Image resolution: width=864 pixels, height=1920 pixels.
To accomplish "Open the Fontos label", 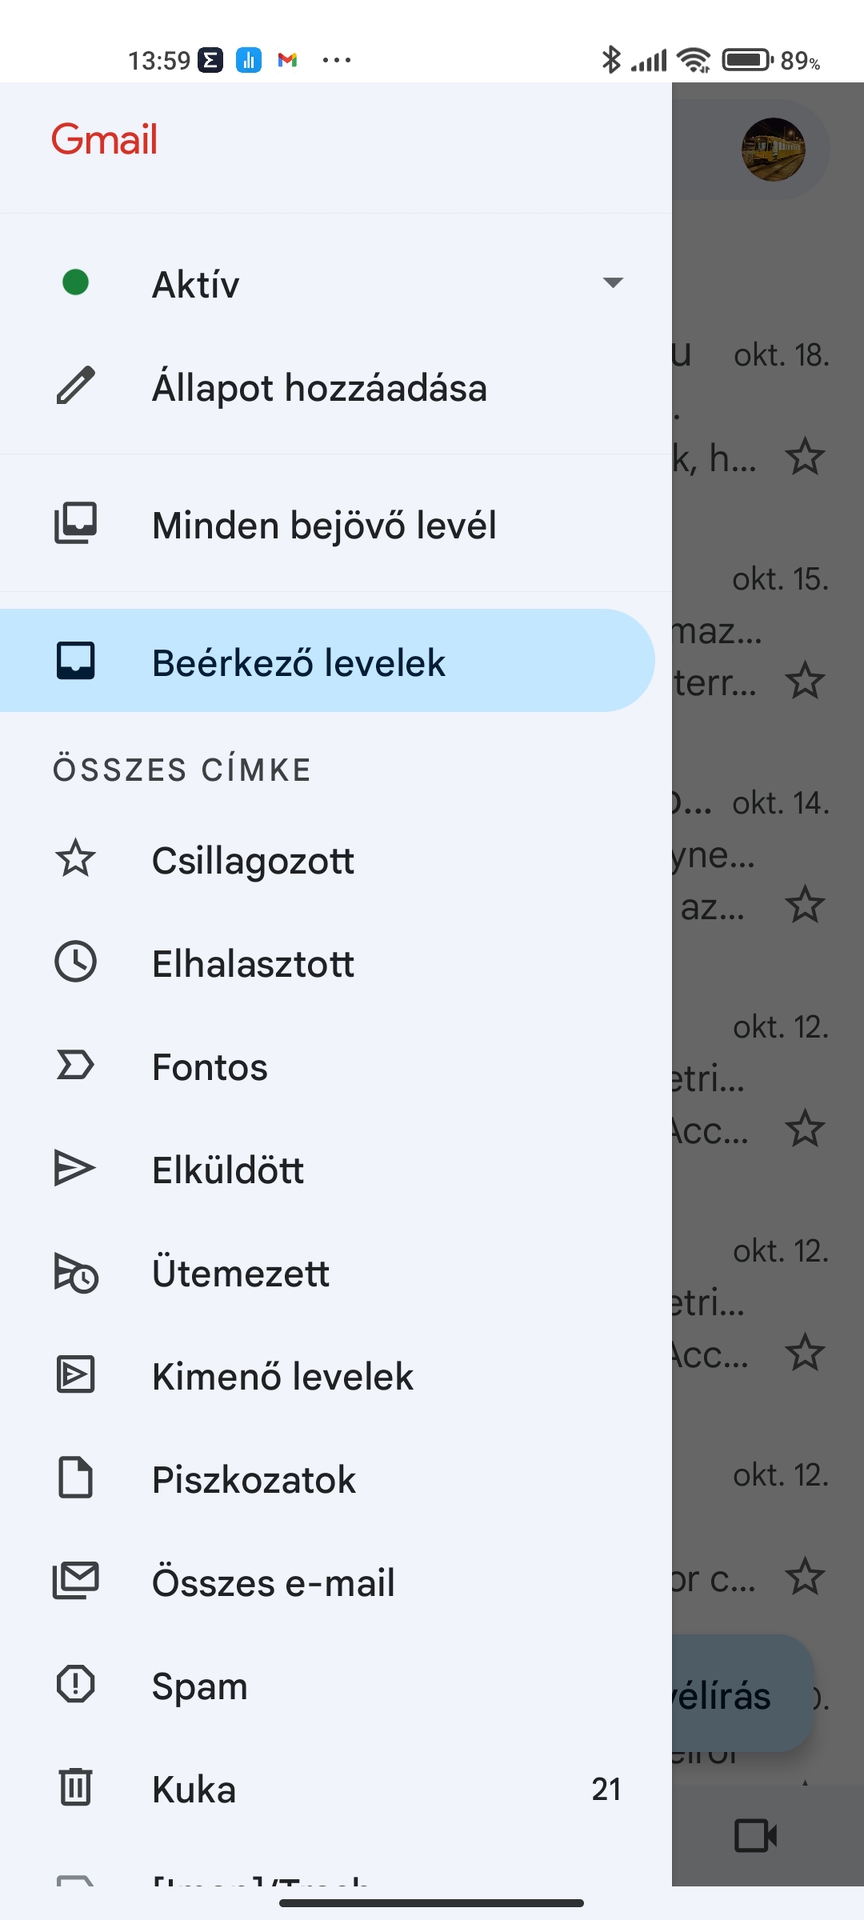I will click(210, 1067).
